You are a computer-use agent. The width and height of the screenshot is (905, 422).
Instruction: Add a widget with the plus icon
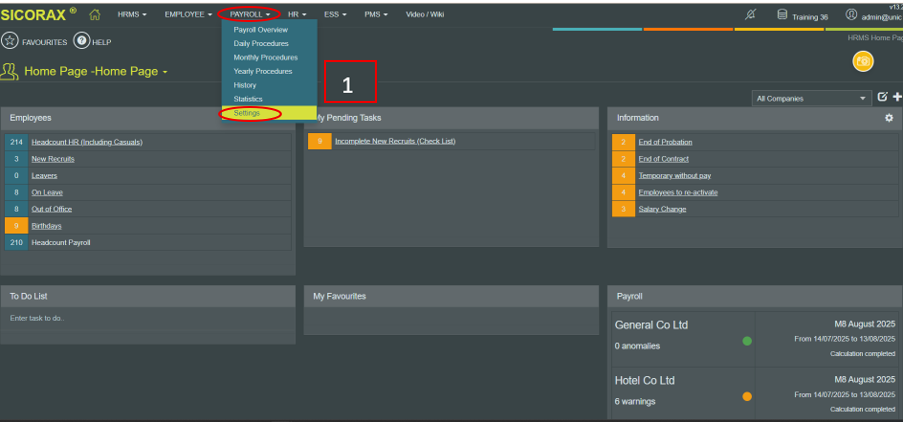coord(897,97)
